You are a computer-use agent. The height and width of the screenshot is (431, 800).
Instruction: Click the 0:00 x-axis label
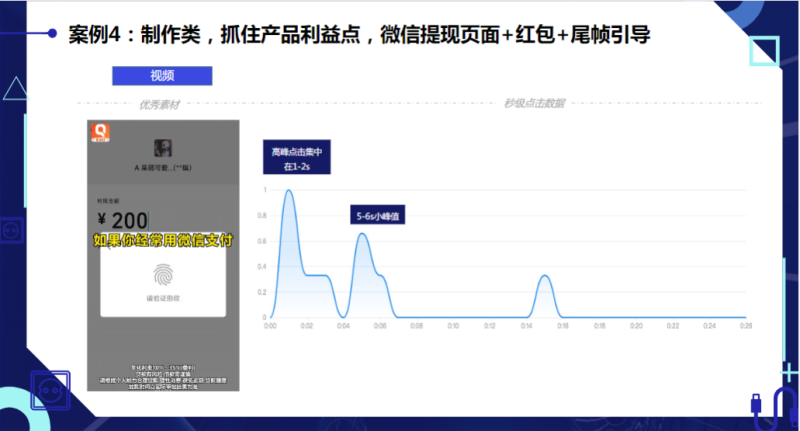tap(270, 326)
